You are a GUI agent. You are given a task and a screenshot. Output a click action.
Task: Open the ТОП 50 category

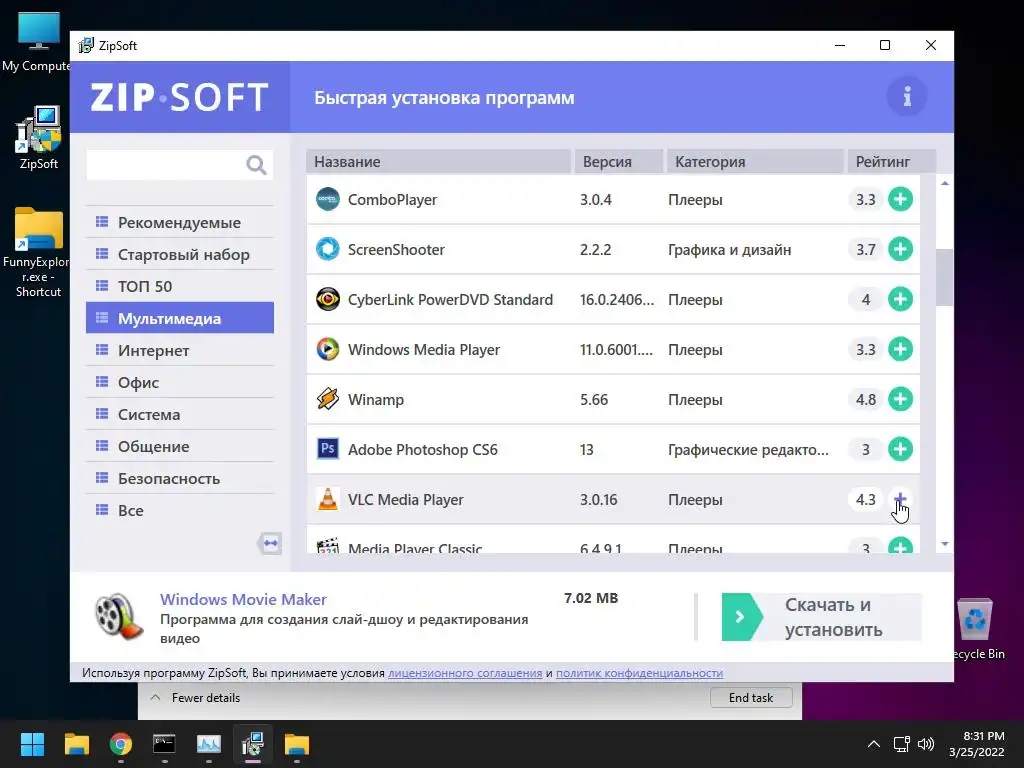click(x=180, y=286)
